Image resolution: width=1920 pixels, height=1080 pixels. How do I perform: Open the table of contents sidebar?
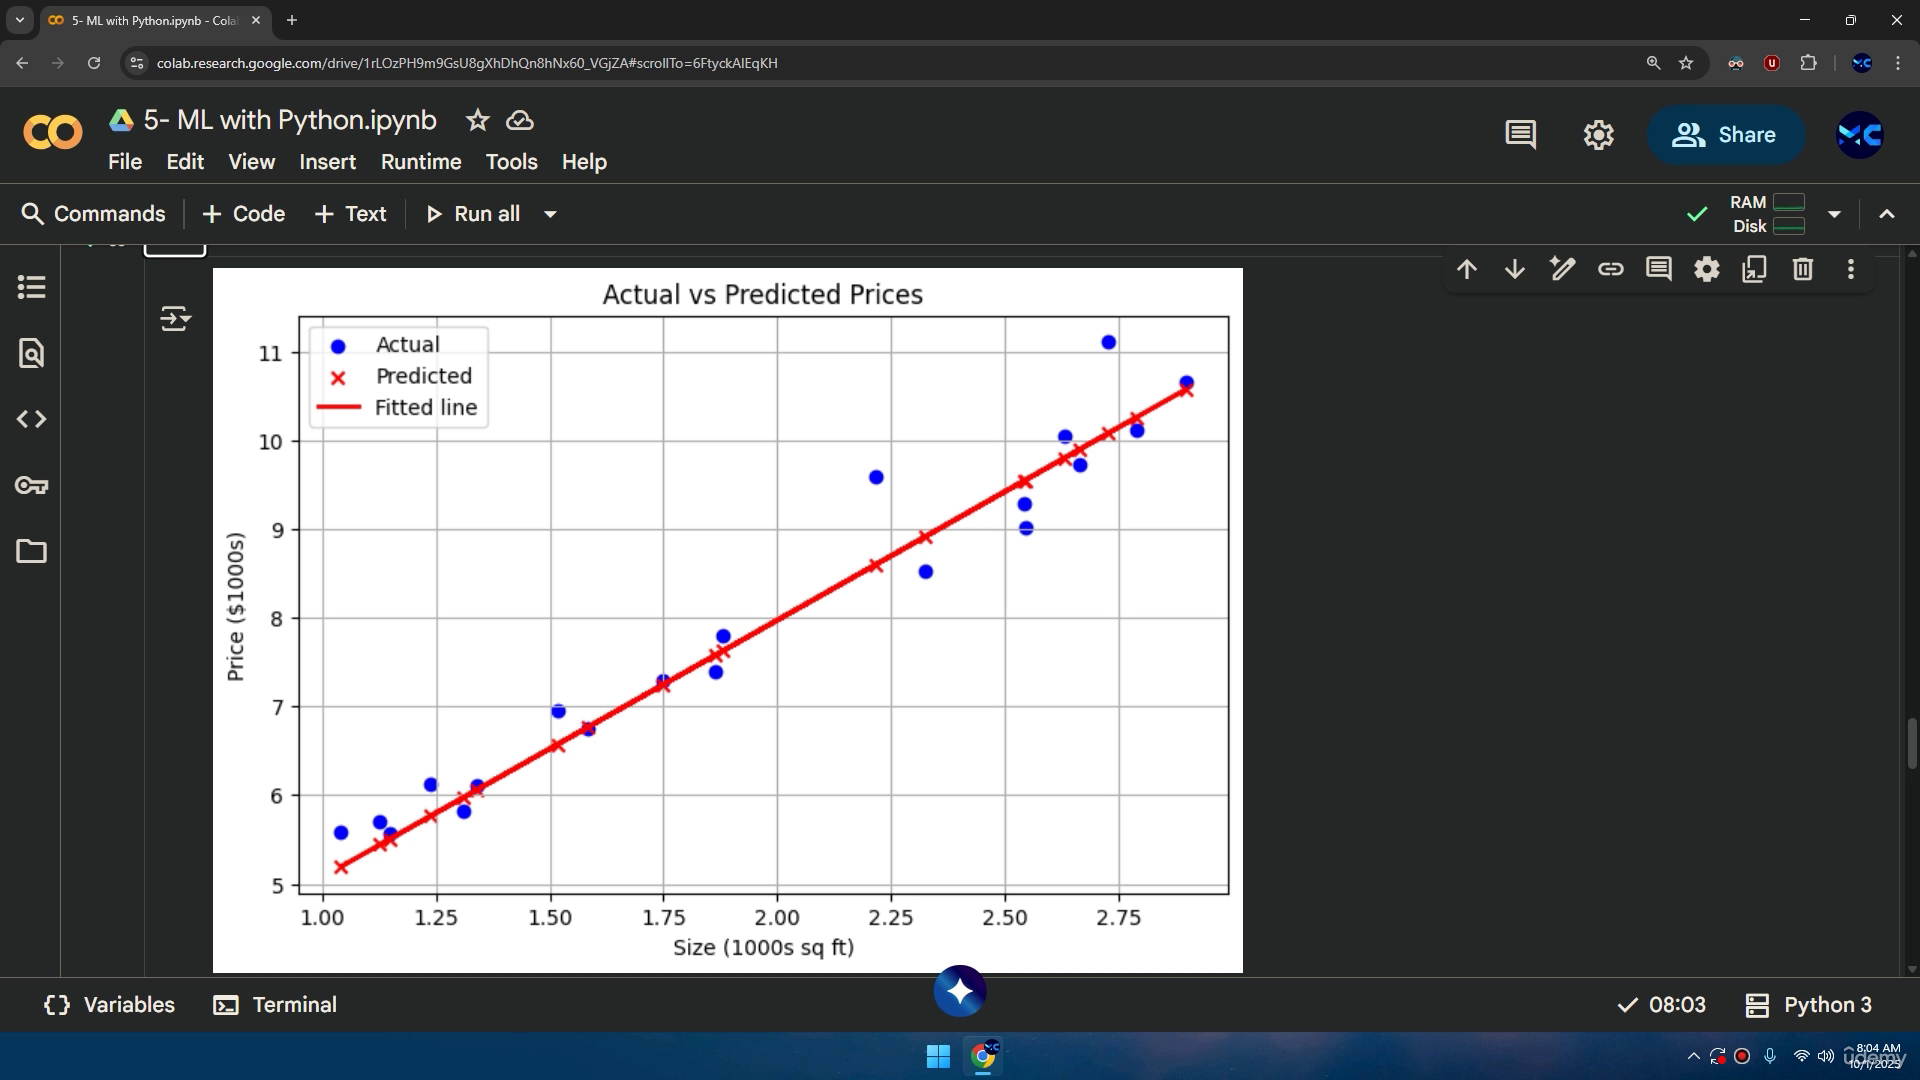(x=32, y=287)
